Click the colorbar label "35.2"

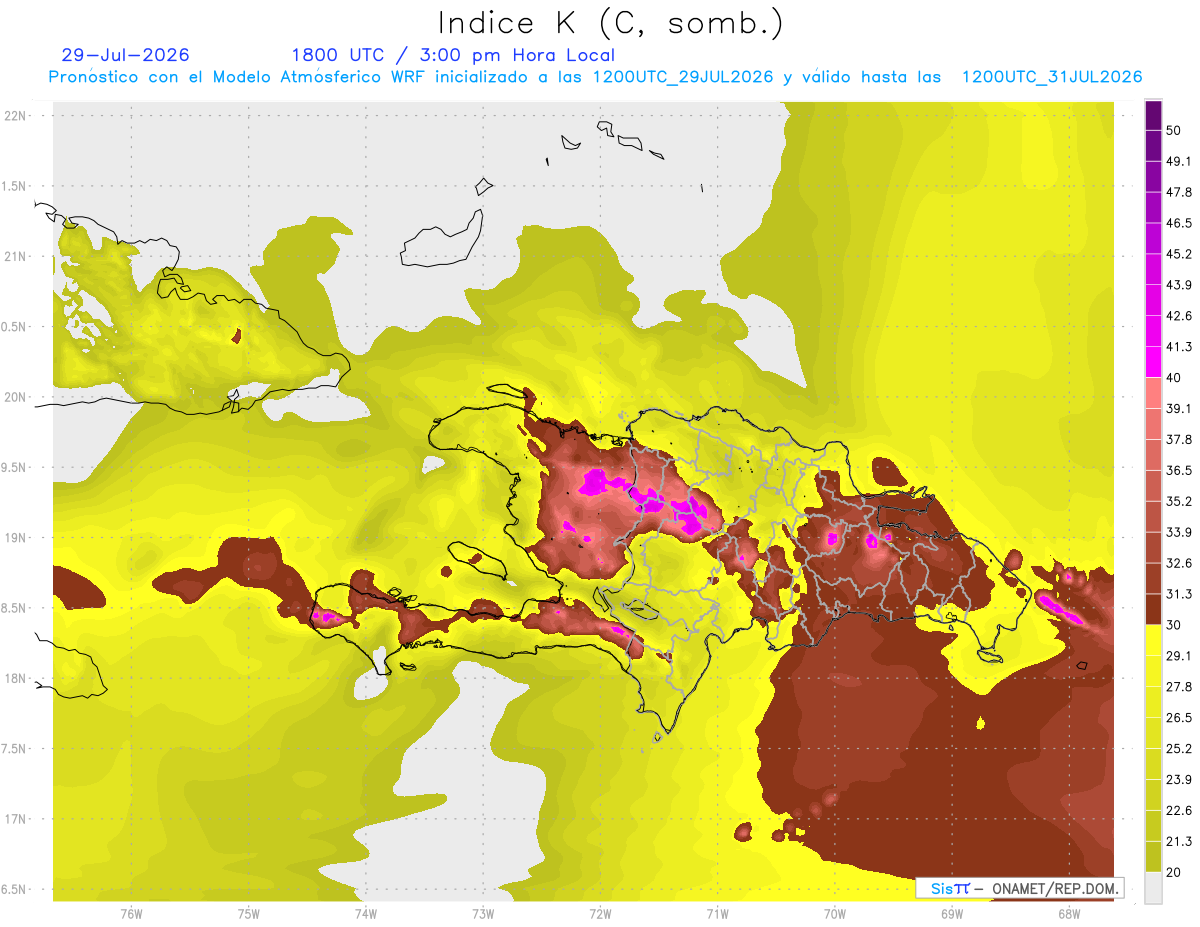1180,501
